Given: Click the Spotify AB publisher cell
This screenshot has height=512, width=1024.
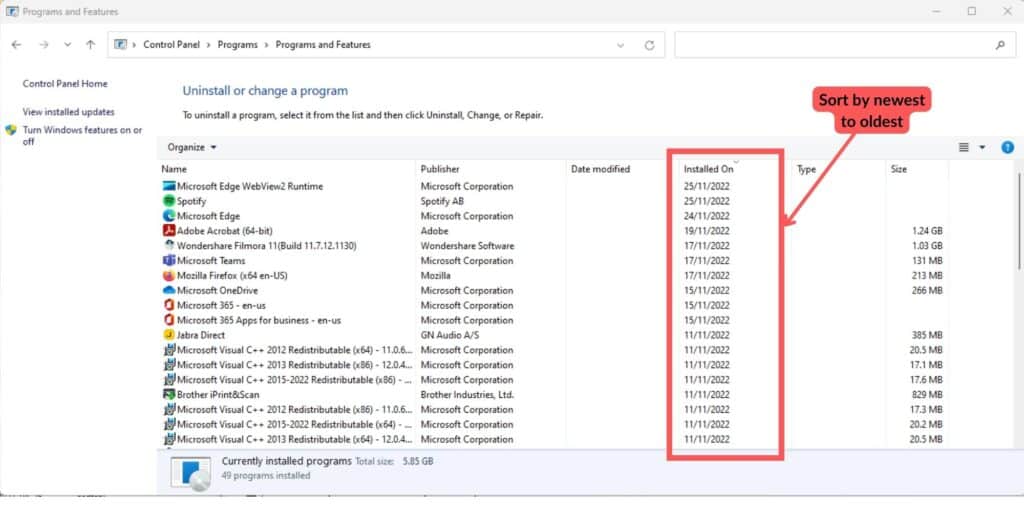Looking at the screenshot, I should tap(442, 201).
